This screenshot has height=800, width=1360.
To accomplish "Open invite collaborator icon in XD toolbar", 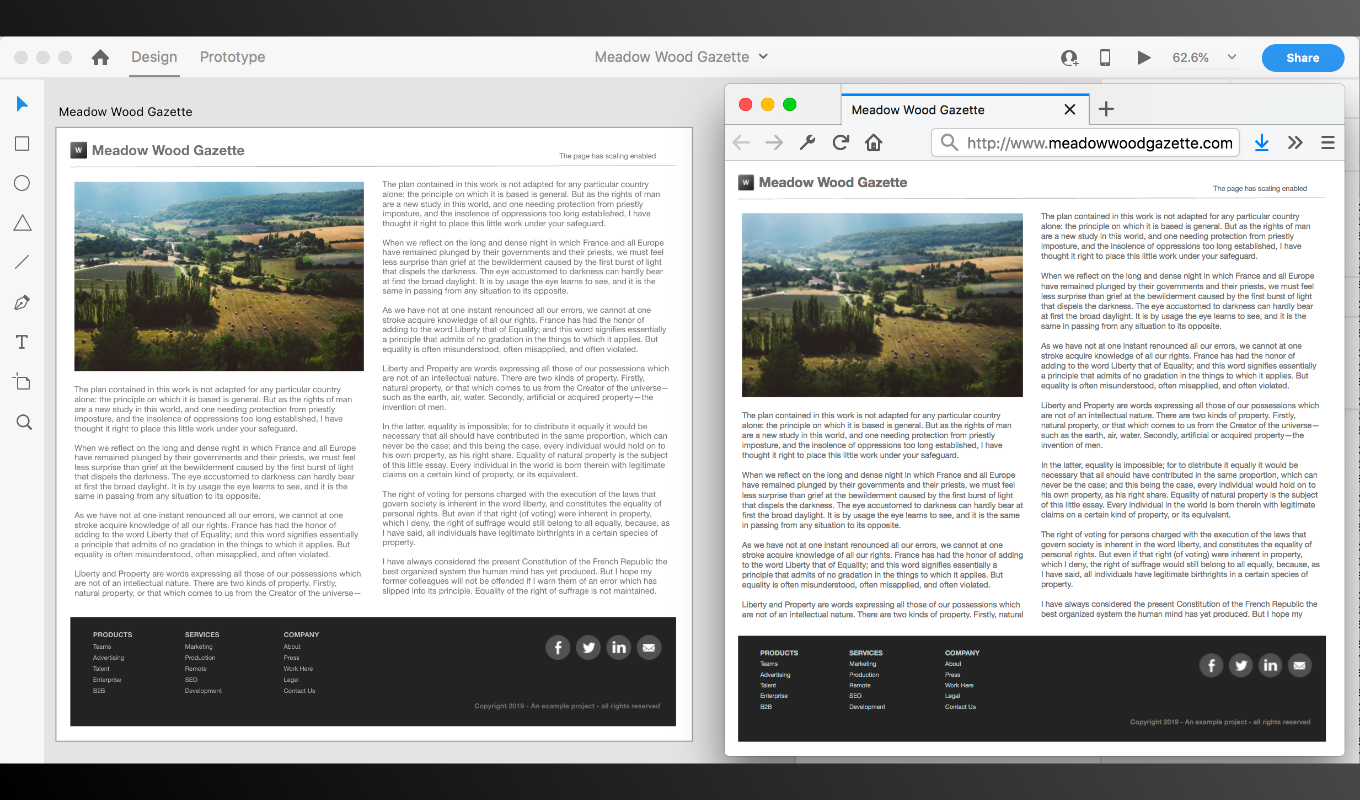I will 1070,58.
